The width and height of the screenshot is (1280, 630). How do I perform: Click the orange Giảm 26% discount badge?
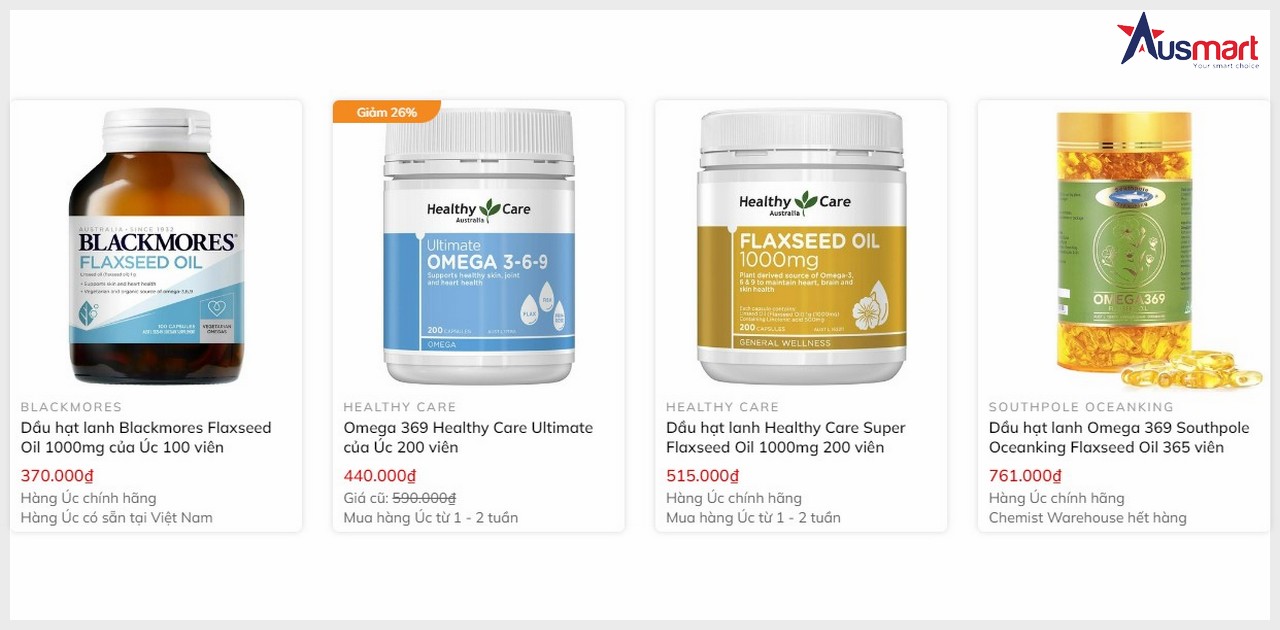[x=386, y=112]
